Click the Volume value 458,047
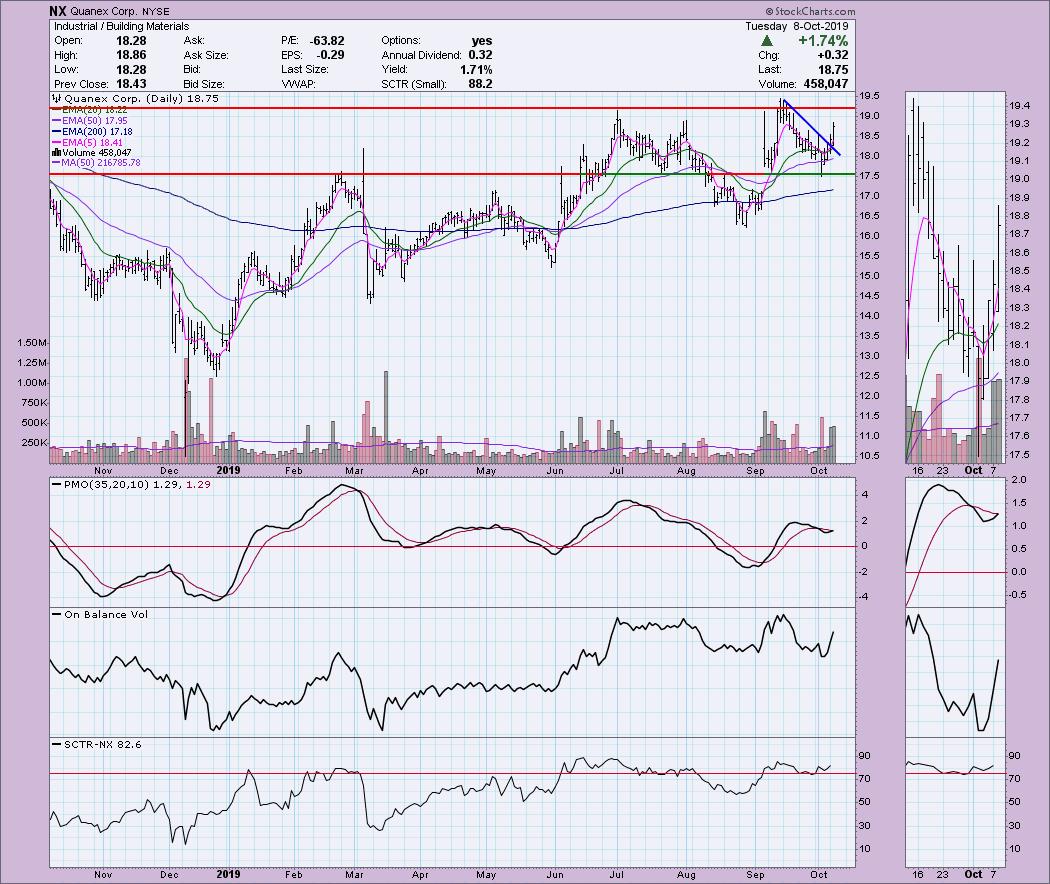Viewport: 1050px width, 884px height. pyautogui.click(x=825, y=84)
